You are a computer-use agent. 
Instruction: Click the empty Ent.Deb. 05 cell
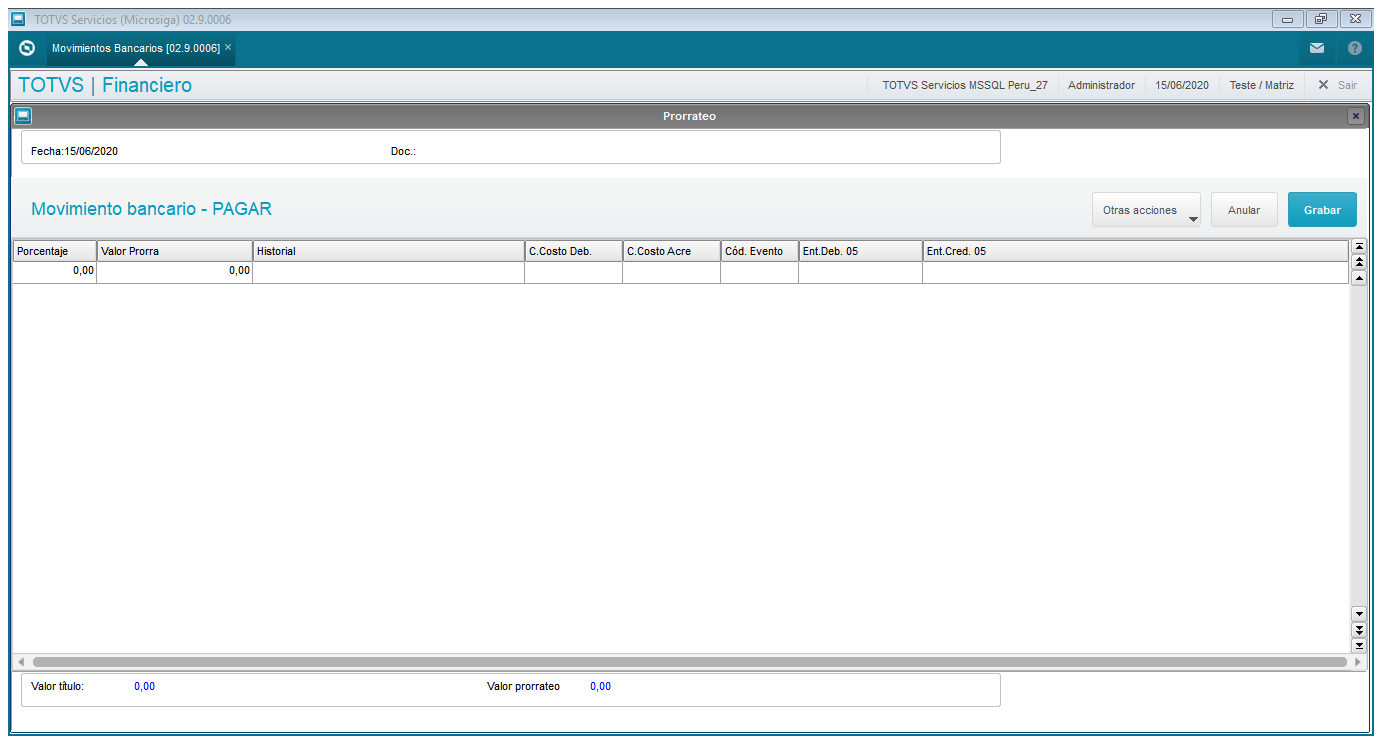point(860,272)
